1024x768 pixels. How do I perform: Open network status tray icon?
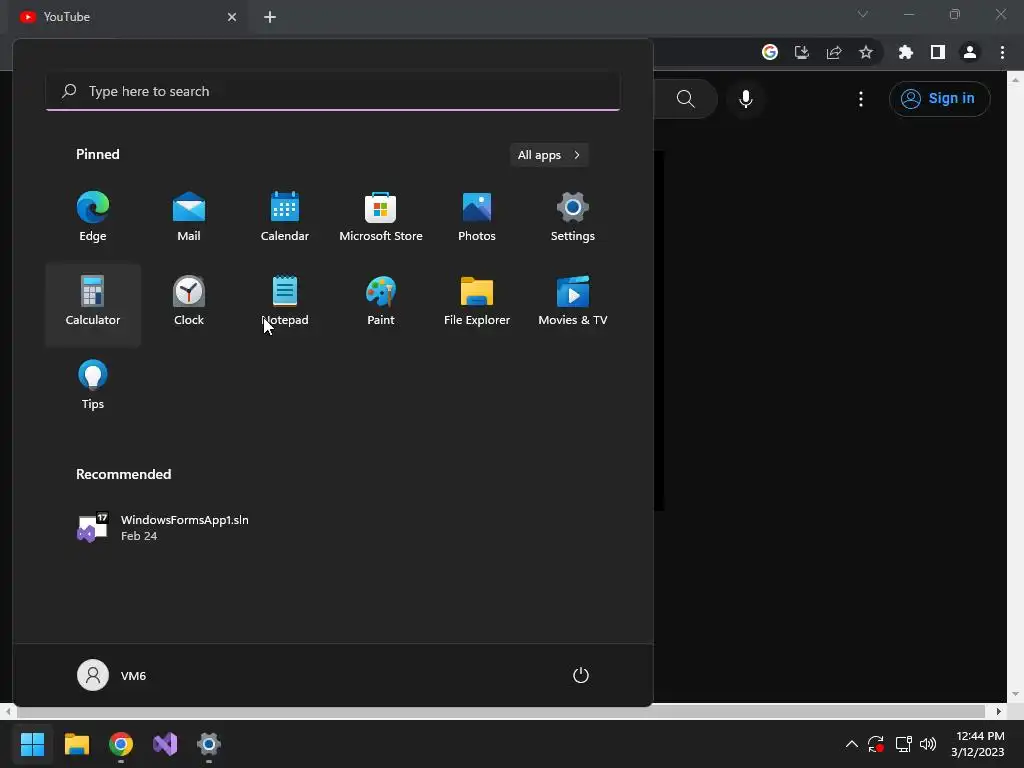click(x=903, y=744)
